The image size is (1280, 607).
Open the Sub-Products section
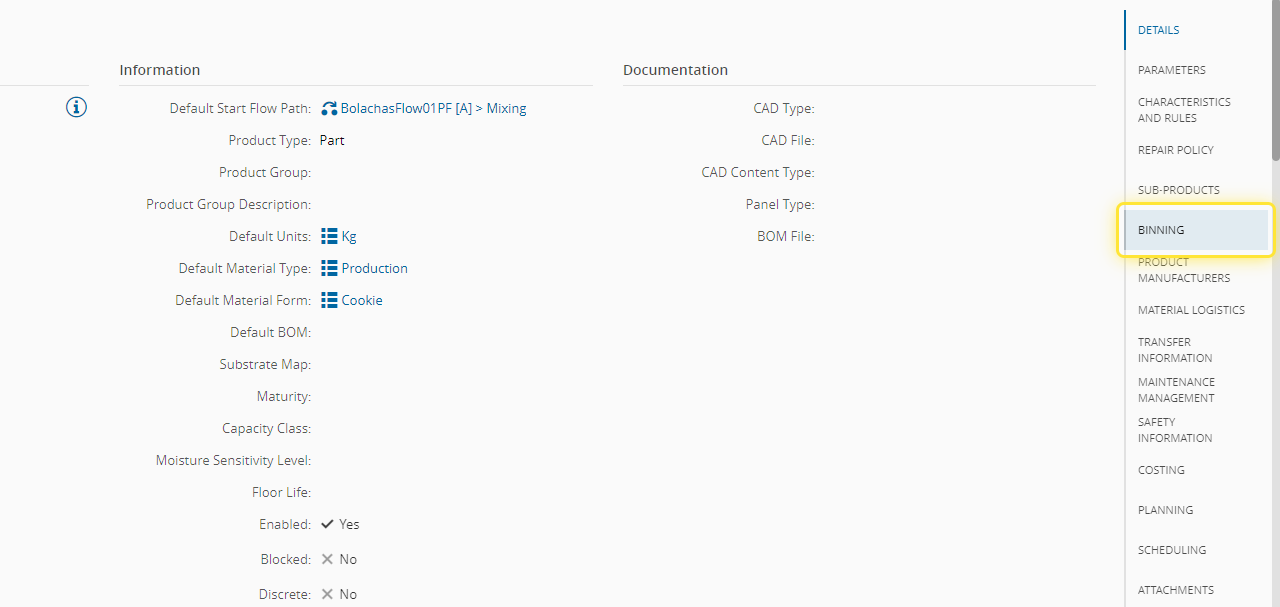(x=1178, y=190)
